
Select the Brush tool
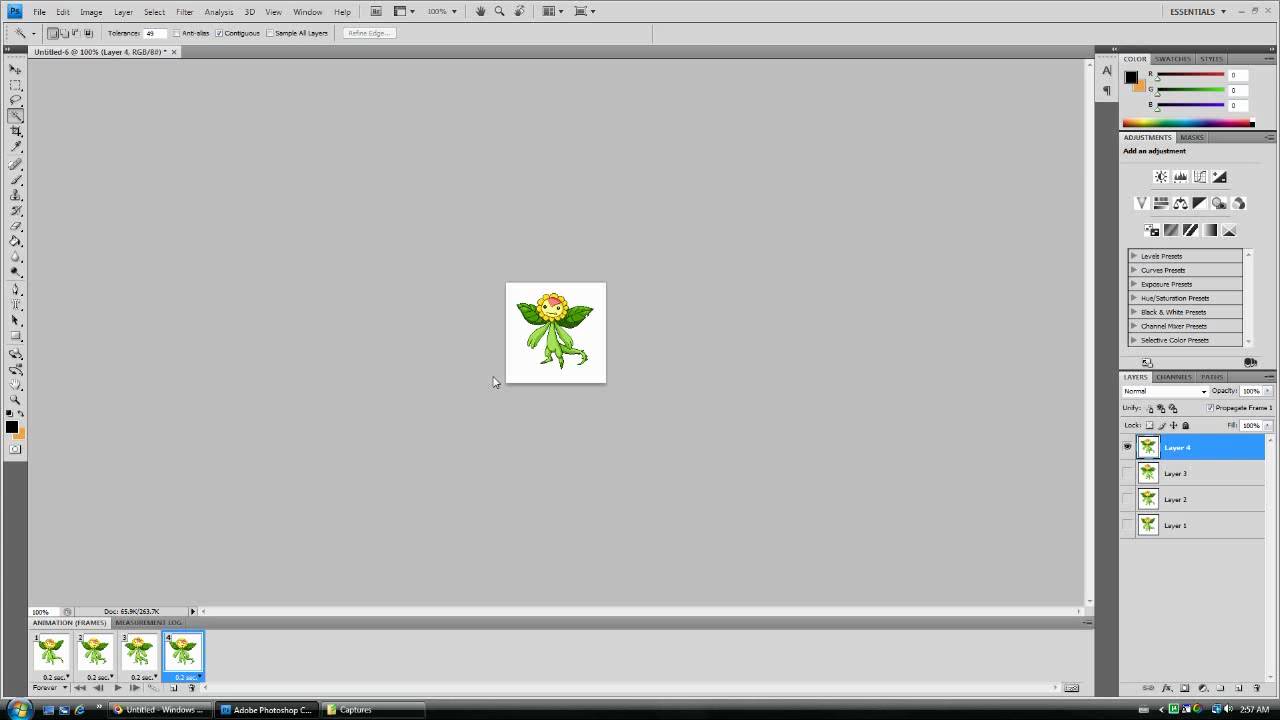(16, 179)
